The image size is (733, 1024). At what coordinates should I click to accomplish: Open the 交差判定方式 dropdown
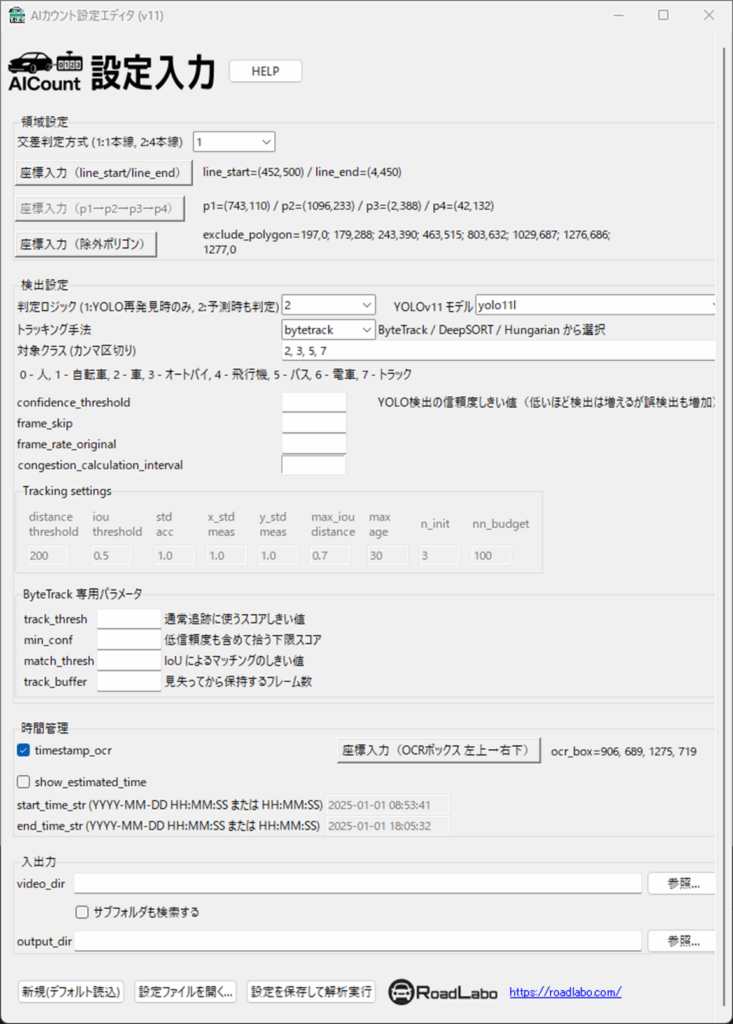pyautogui.click(x=234, y=141)
